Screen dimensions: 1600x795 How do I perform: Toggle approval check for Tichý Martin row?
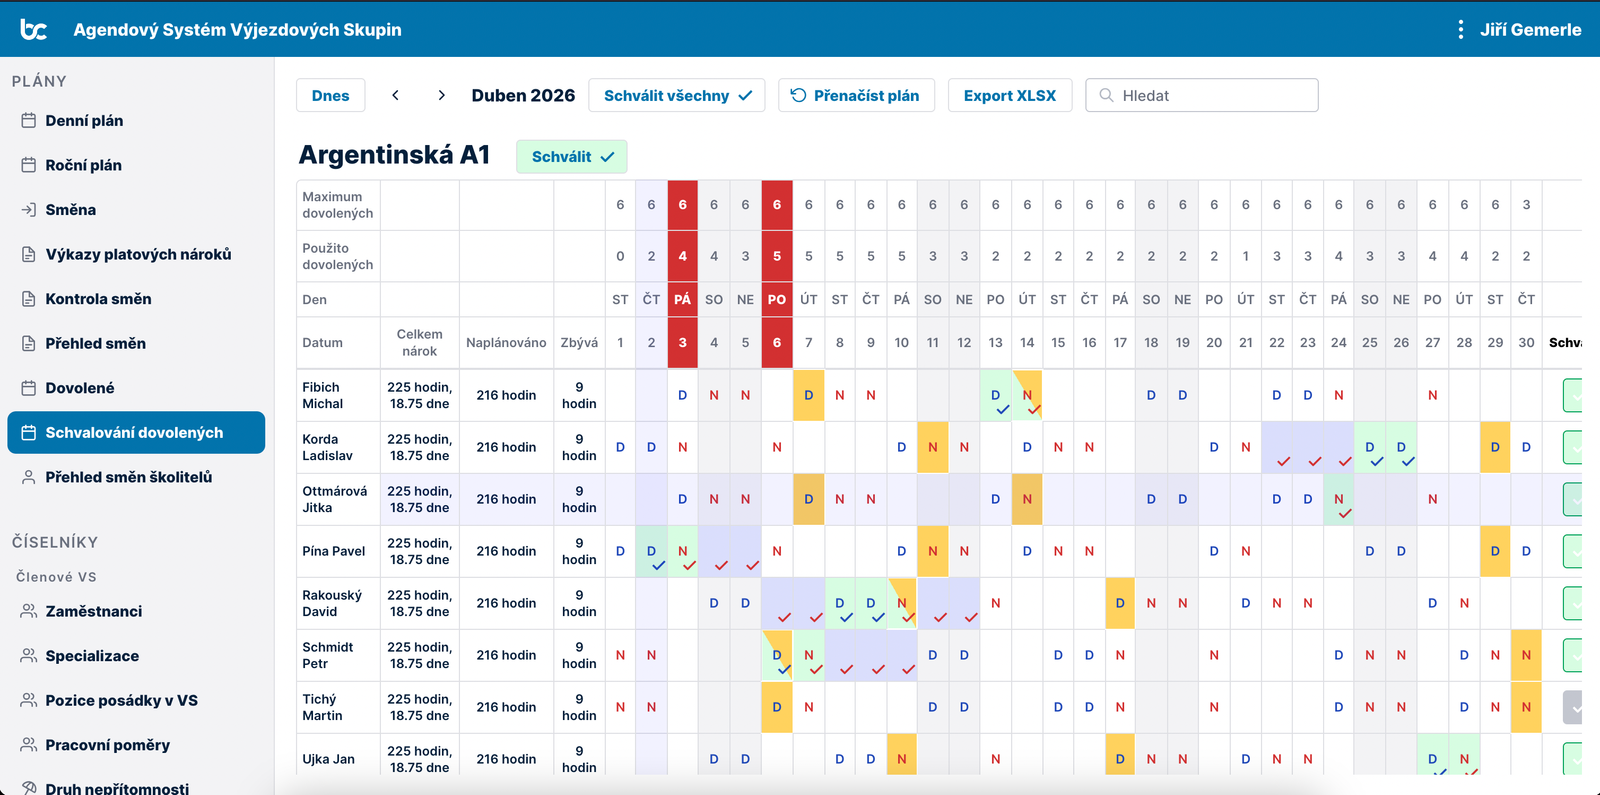pyautogui.click(x=1573, y=708)
